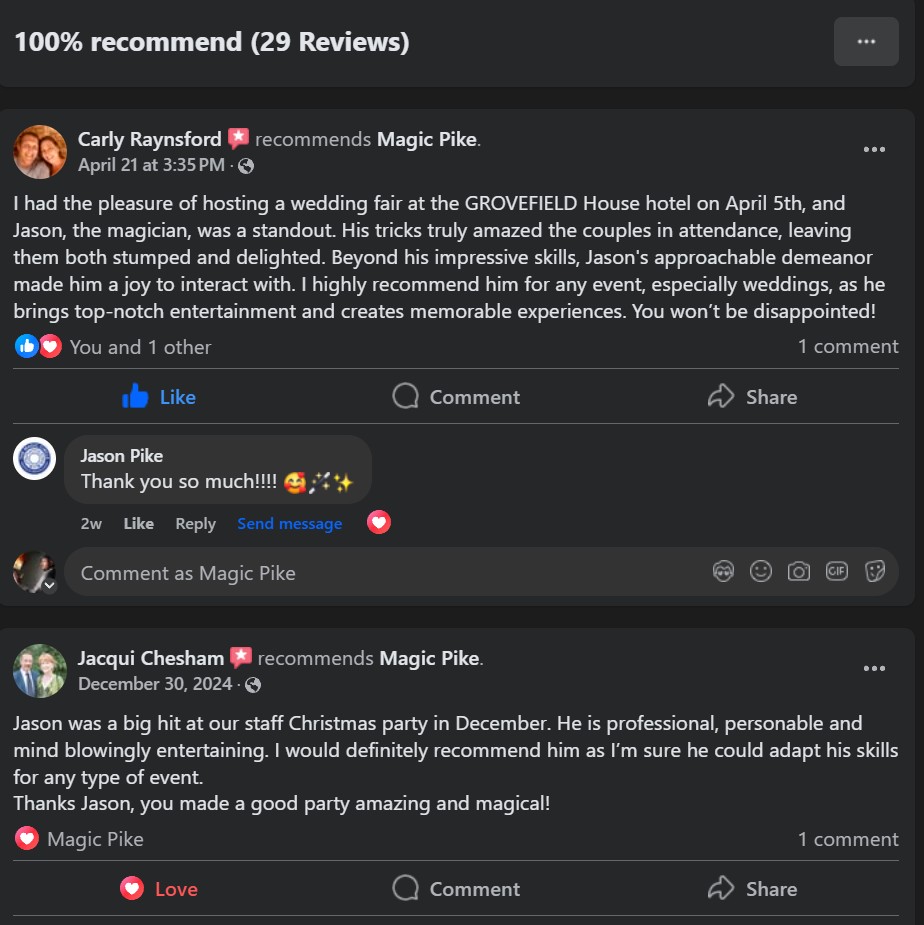Insert an emoji into the comment
Viewport: 924px width, 925px height.
click(x=761, y=572)
